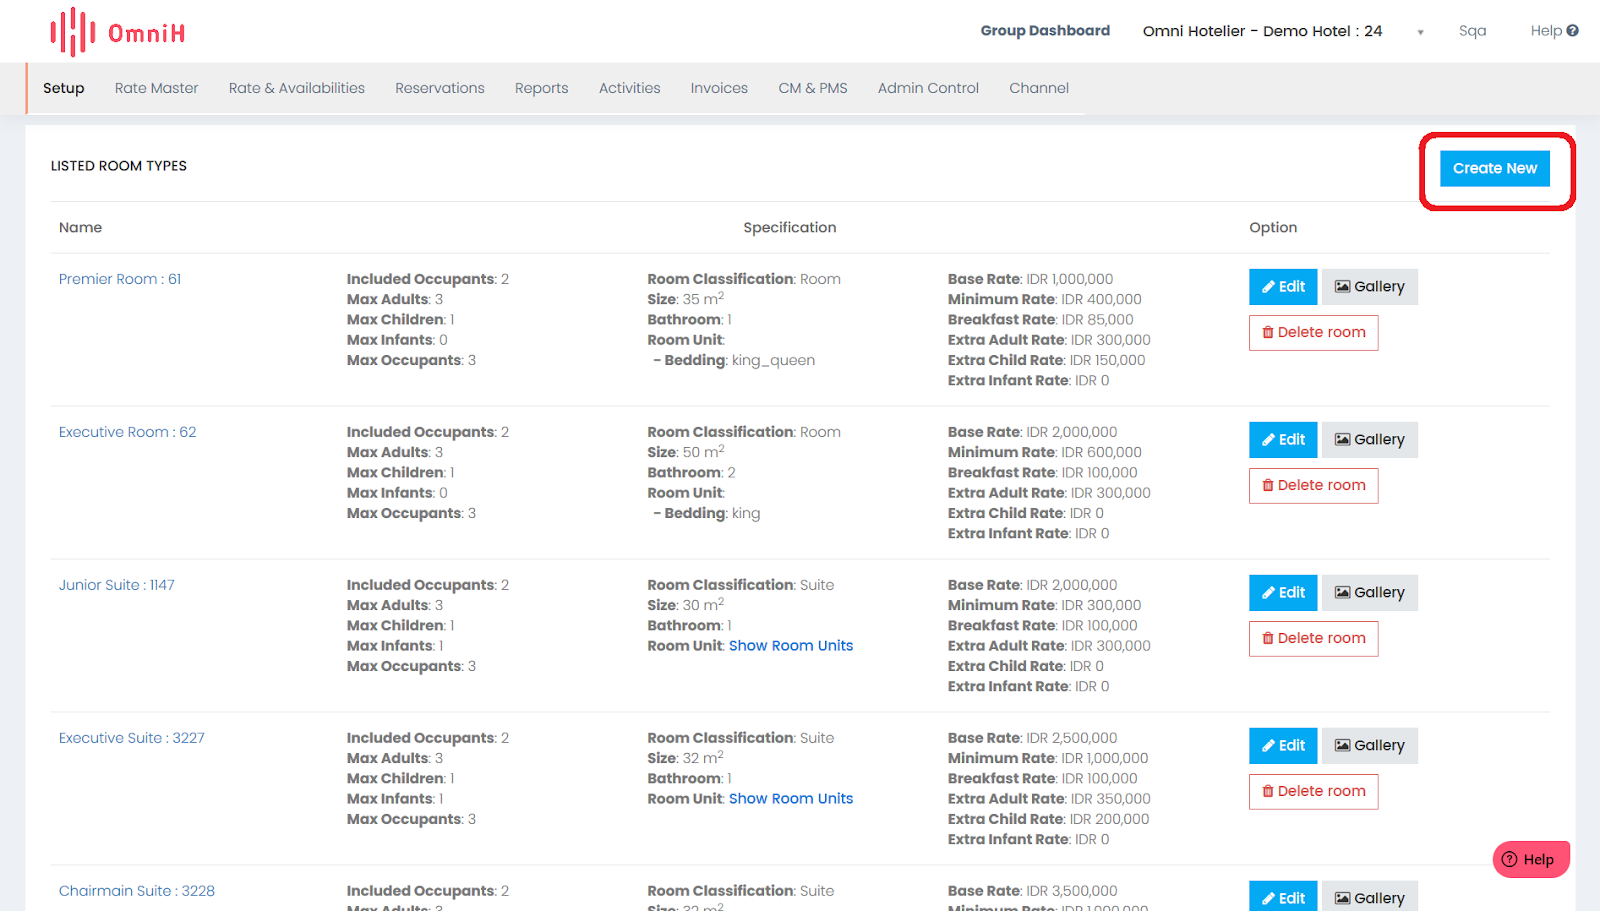Open Executive Room : 62 link

click(127, 432)
